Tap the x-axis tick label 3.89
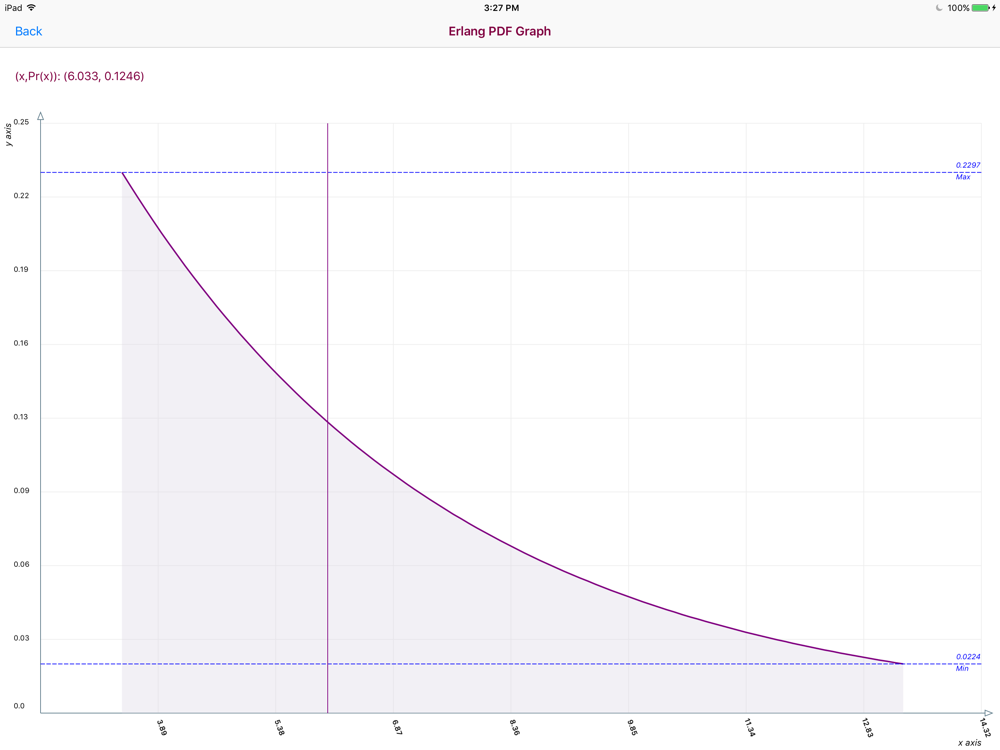Screen dimensions: 1000x750 pos(162,728)
